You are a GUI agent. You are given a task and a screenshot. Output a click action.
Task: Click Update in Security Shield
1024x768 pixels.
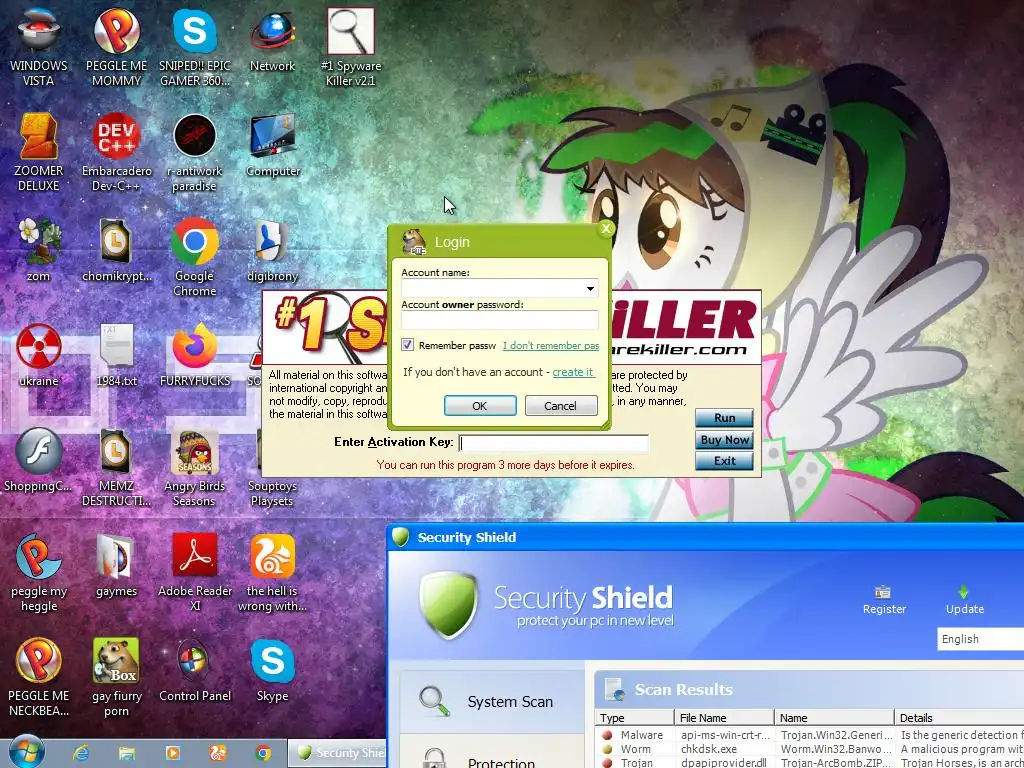pyautogui.click(x=965, y=601)
